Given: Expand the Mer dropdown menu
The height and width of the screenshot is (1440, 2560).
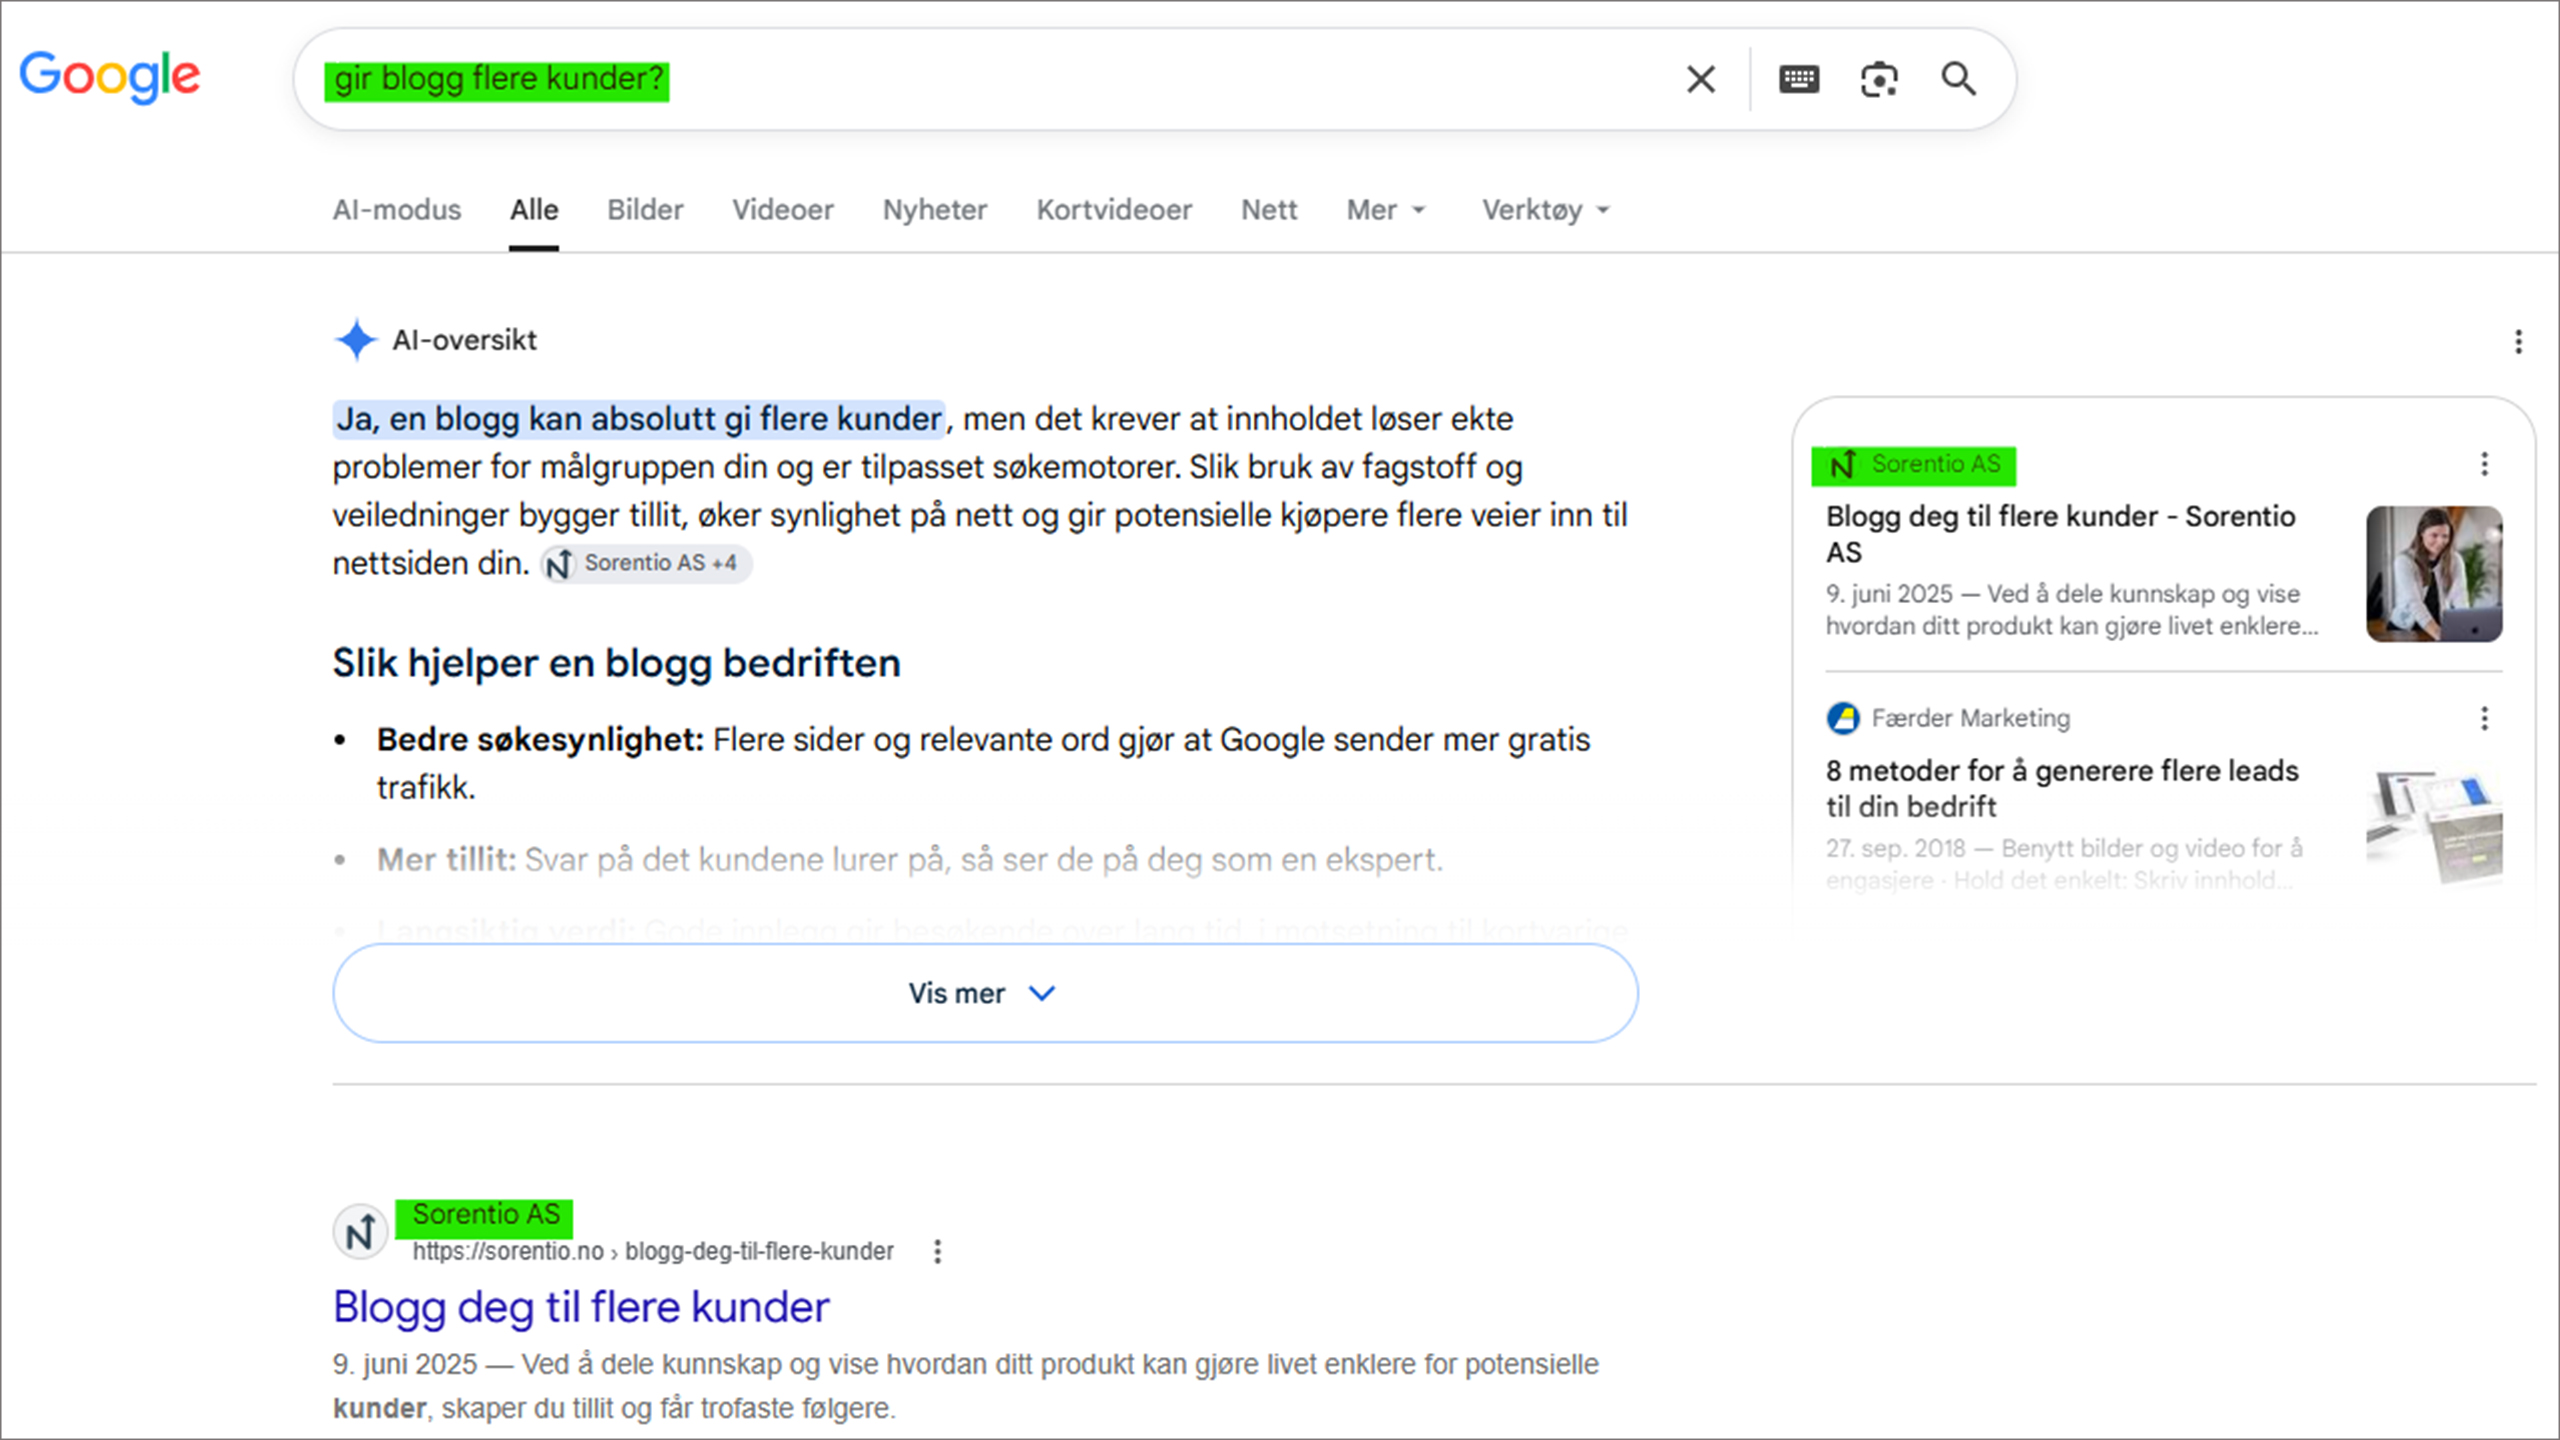Looking at the screenshot, I should [1385, 210].
